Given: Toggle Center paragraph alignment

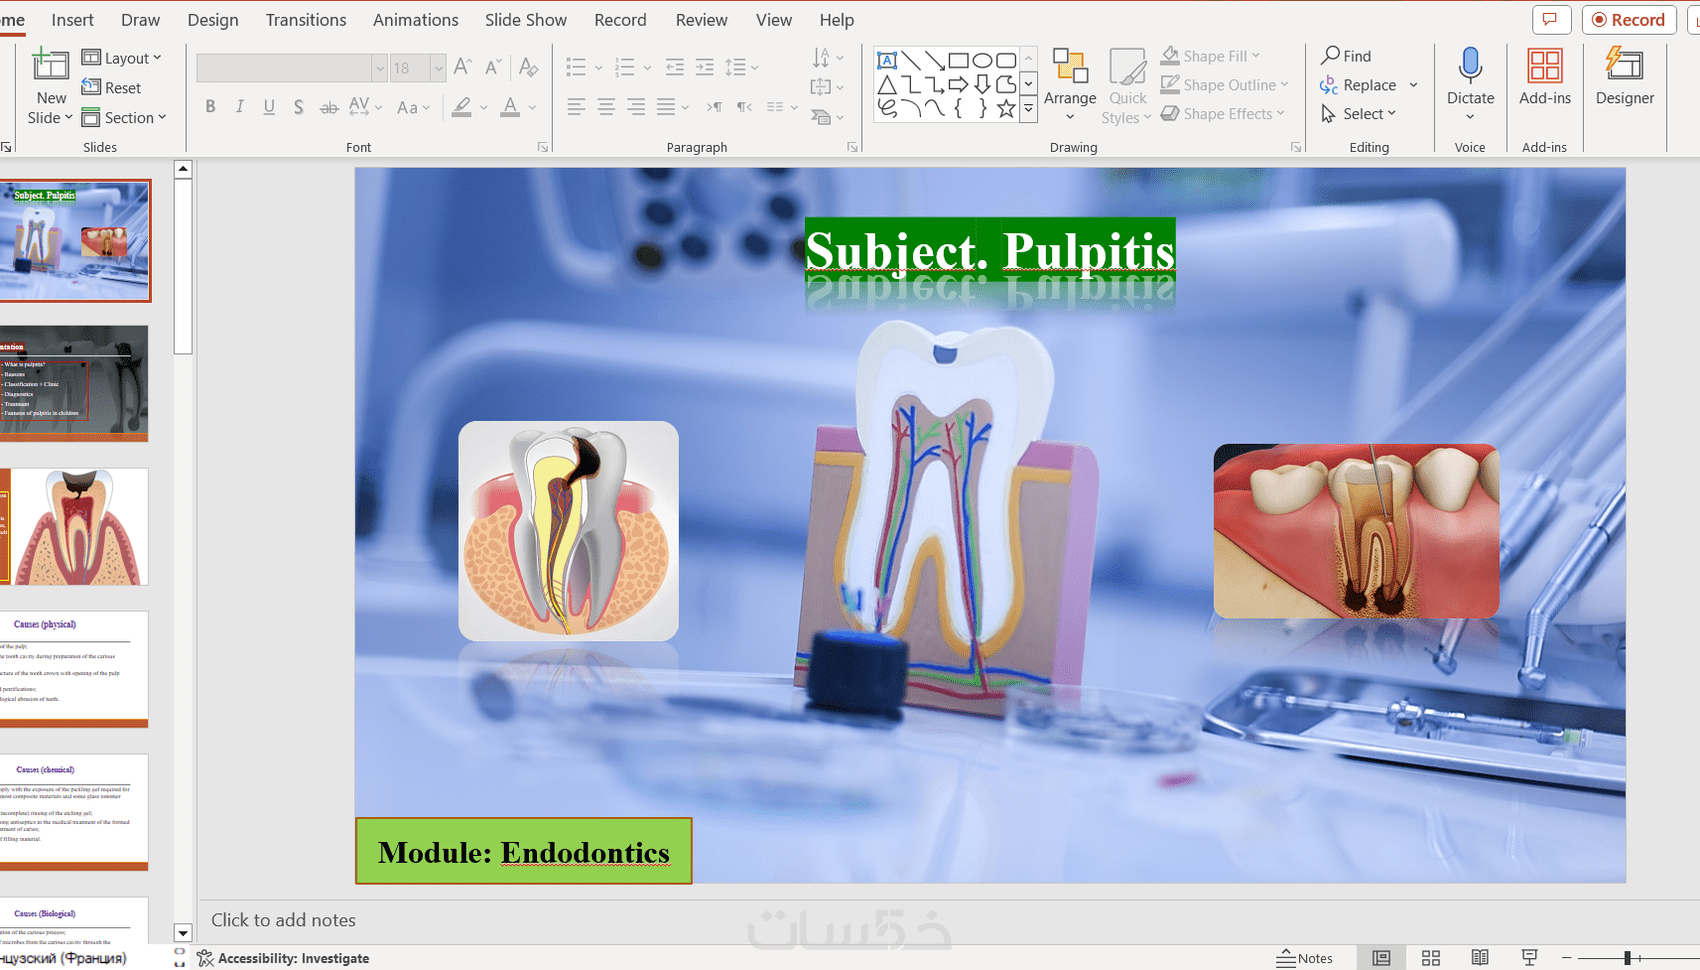Looking at the screenshot, I should pos(606,107).
